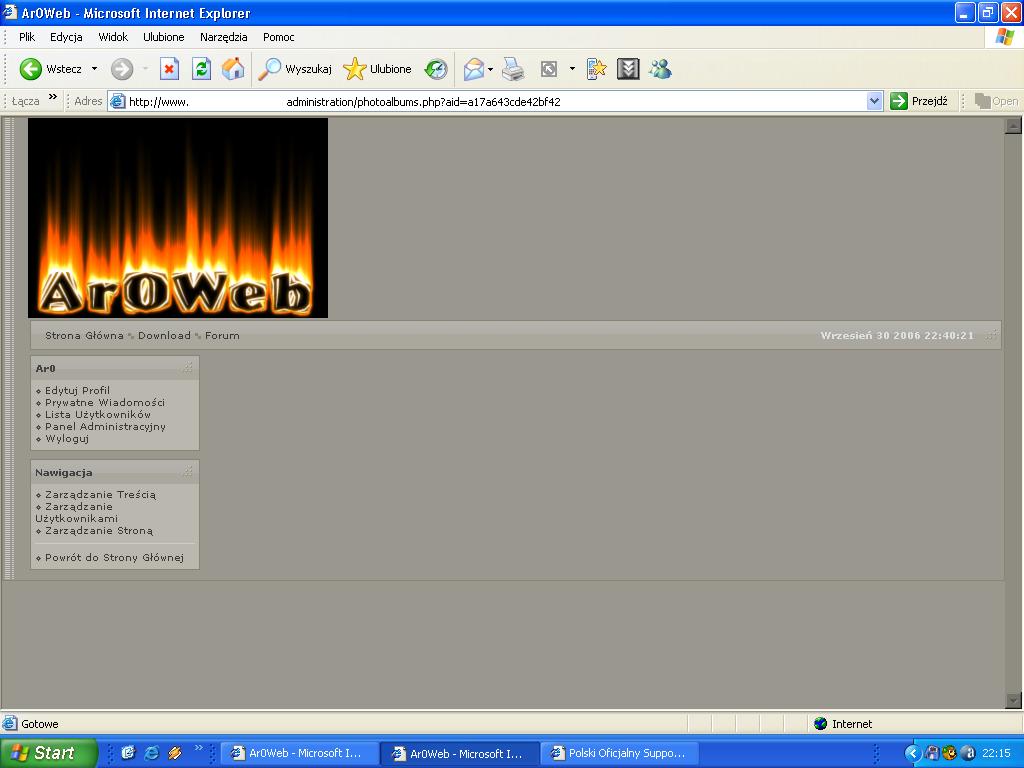Image resolution: width=1024 pixels, height=768 pixels.
Task: Open Prywatne Wiadomości link
Action: pyautogui.click(x=104, y=402)
